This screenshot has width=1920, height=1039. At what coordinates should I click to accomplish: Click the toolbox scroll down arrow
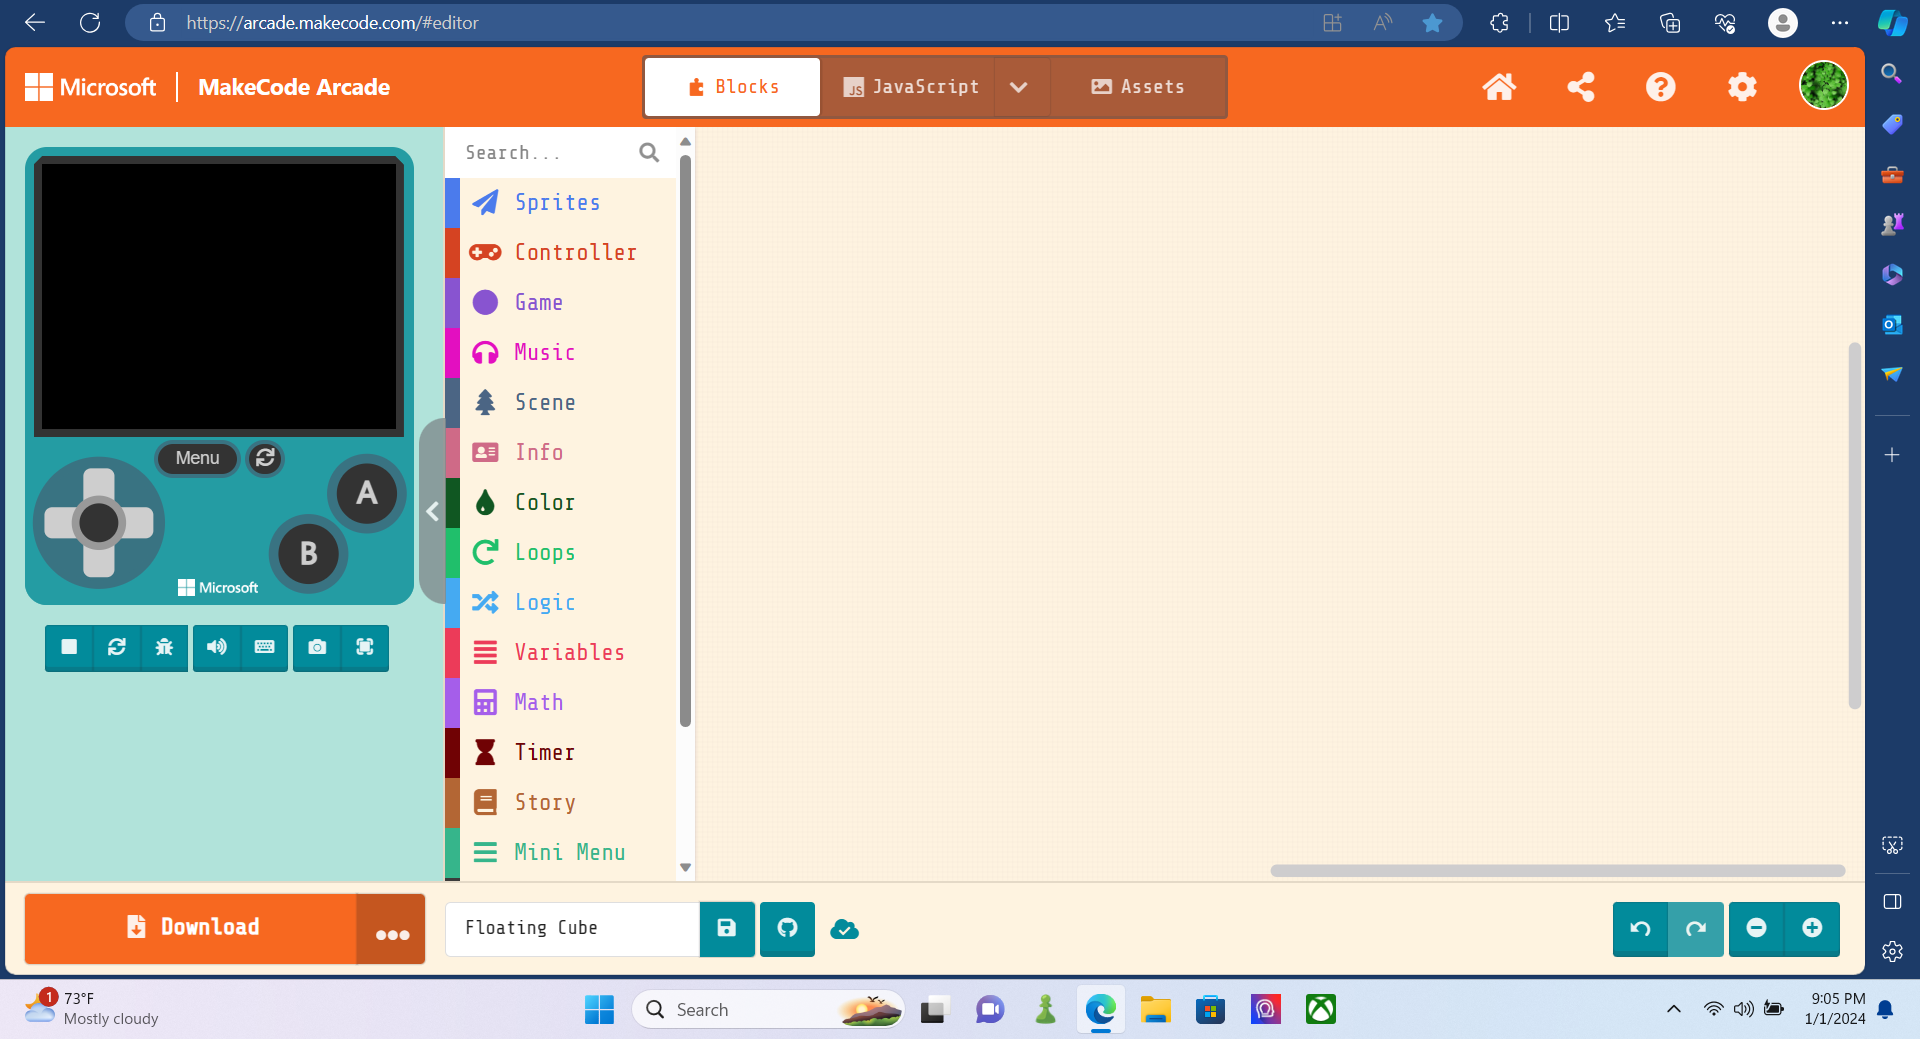coord(686,867)
